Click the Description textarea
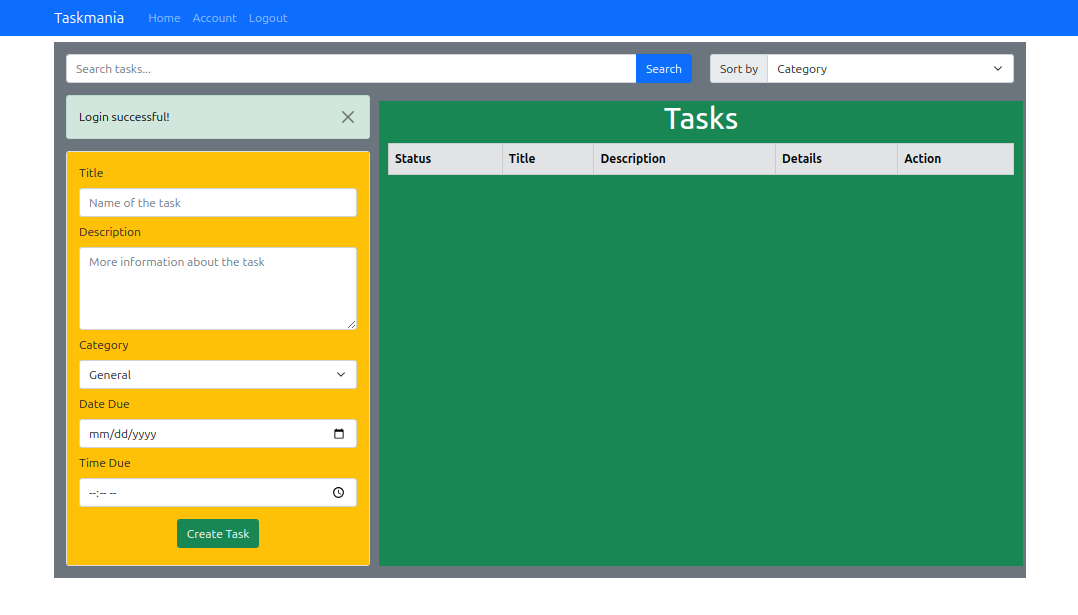 217,288
